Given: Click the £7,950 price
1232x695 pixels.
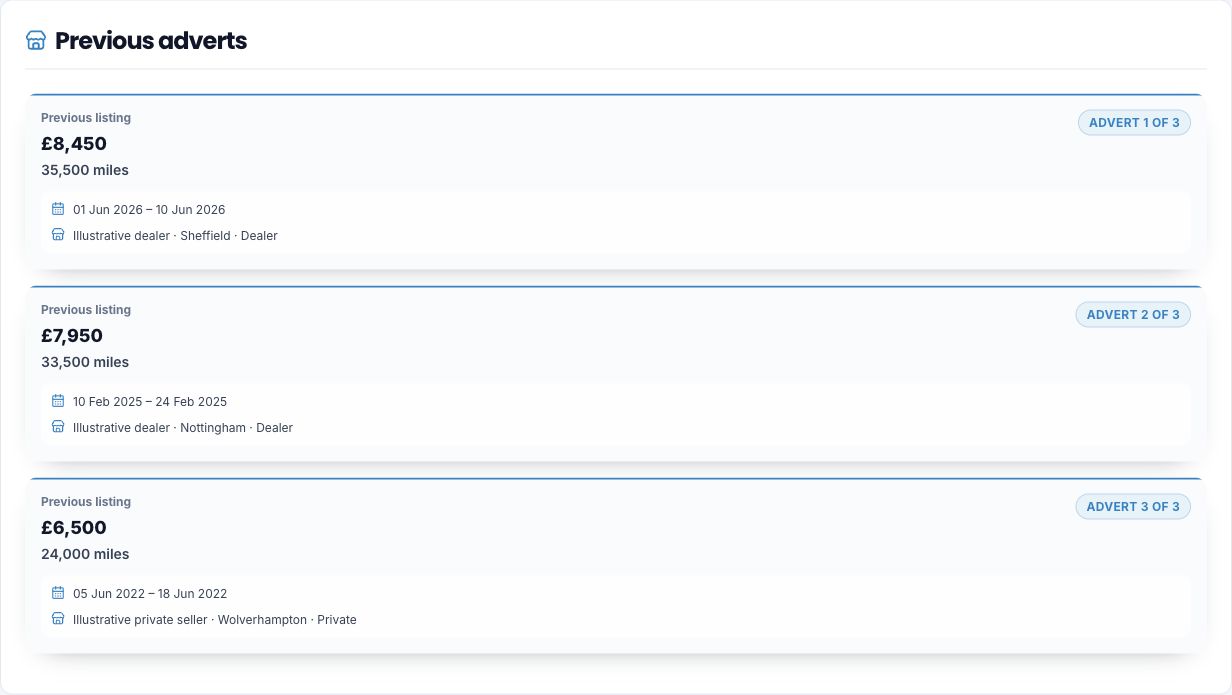Looking at the screenshot, I should [x=72, y=336].
